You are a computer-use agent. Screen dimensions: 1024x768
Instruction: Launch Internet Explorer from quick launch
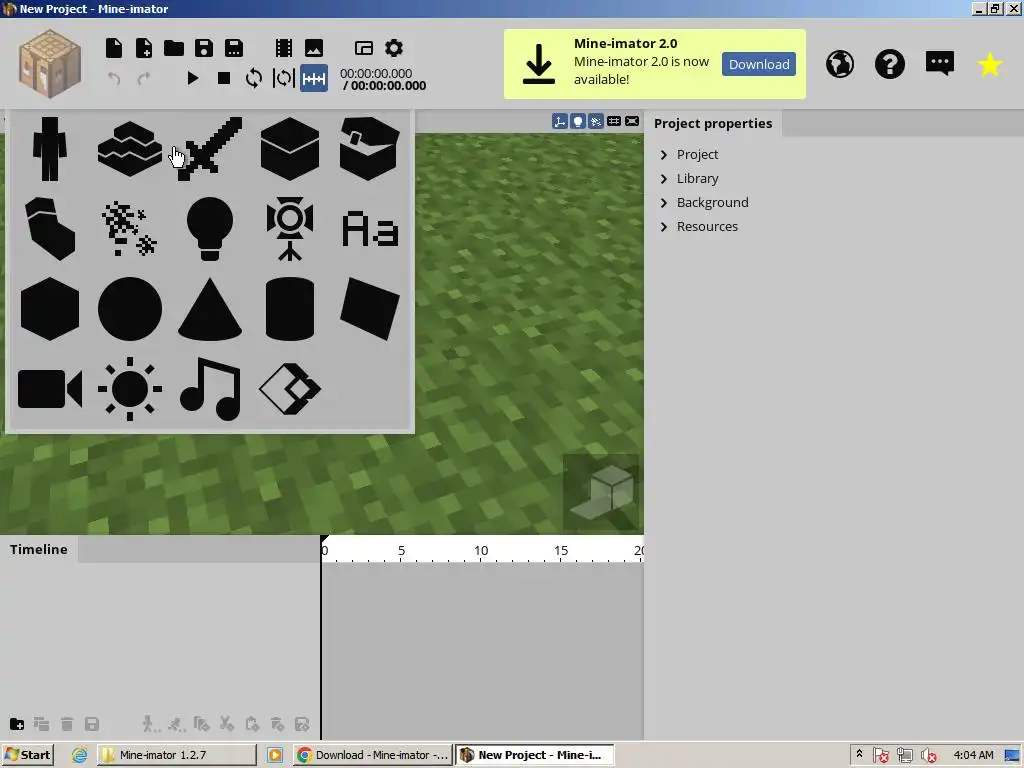pos(80,755)
